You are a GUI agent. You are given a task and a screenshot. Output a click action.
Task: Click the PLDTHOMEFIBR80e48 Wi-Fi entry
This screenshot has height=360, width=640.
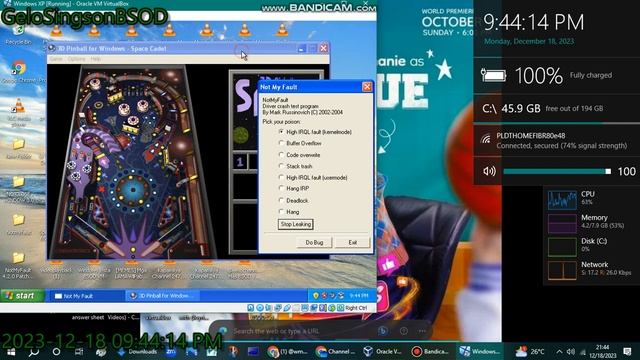557,140
